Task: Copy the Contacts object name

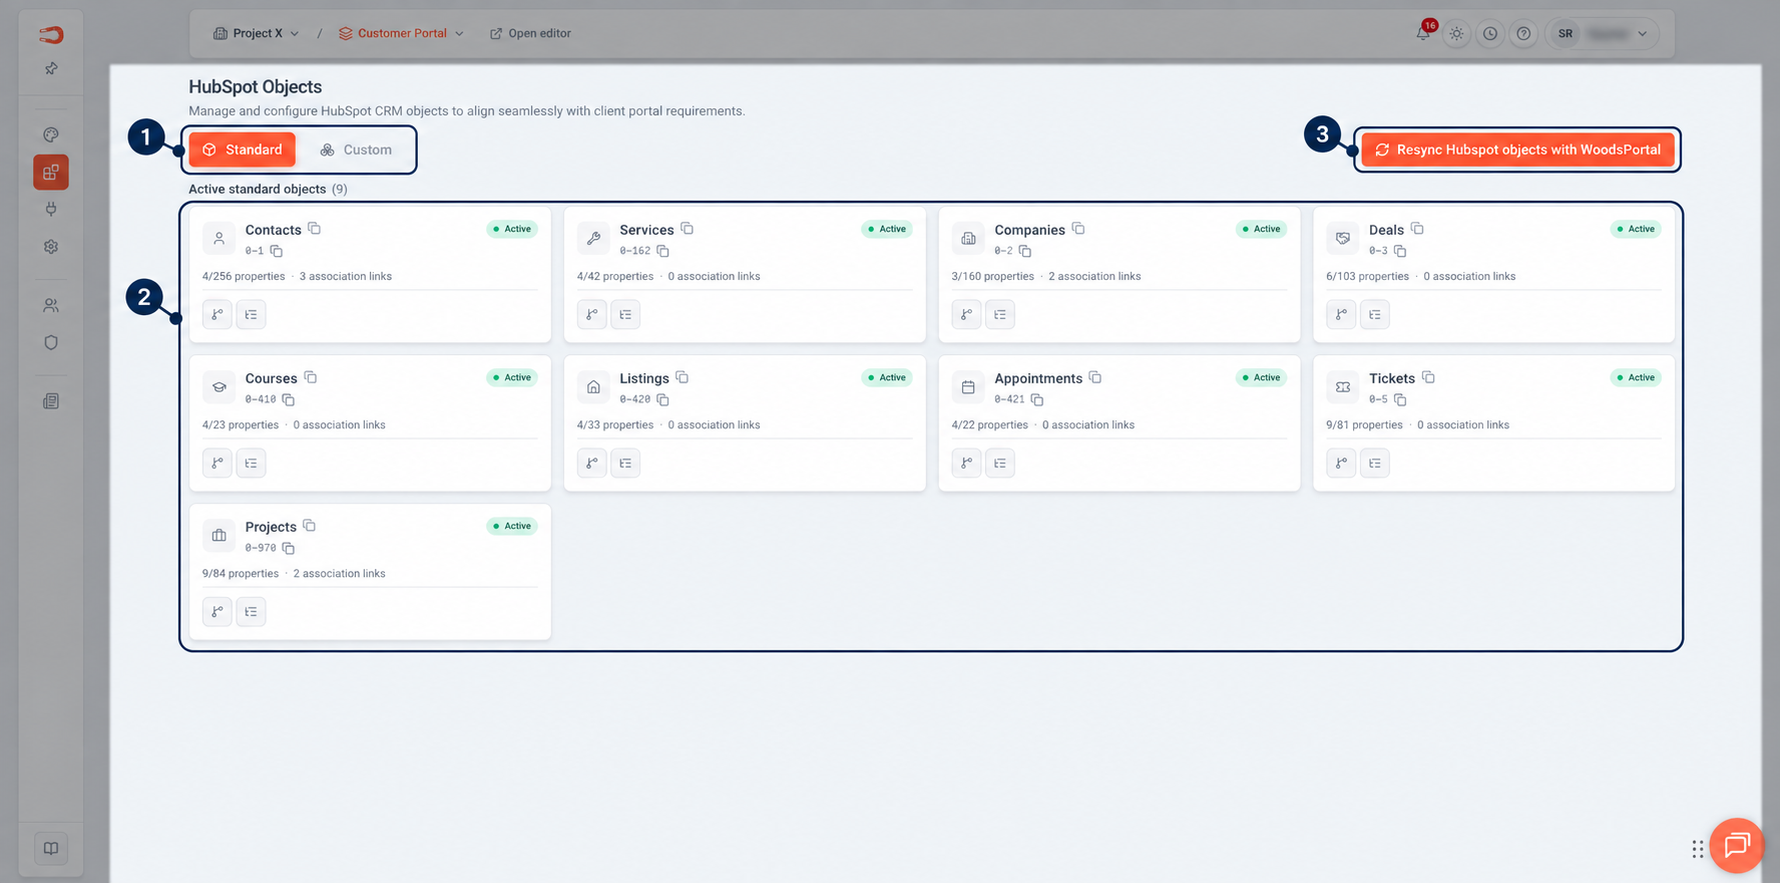Action: tap(314, 229)
